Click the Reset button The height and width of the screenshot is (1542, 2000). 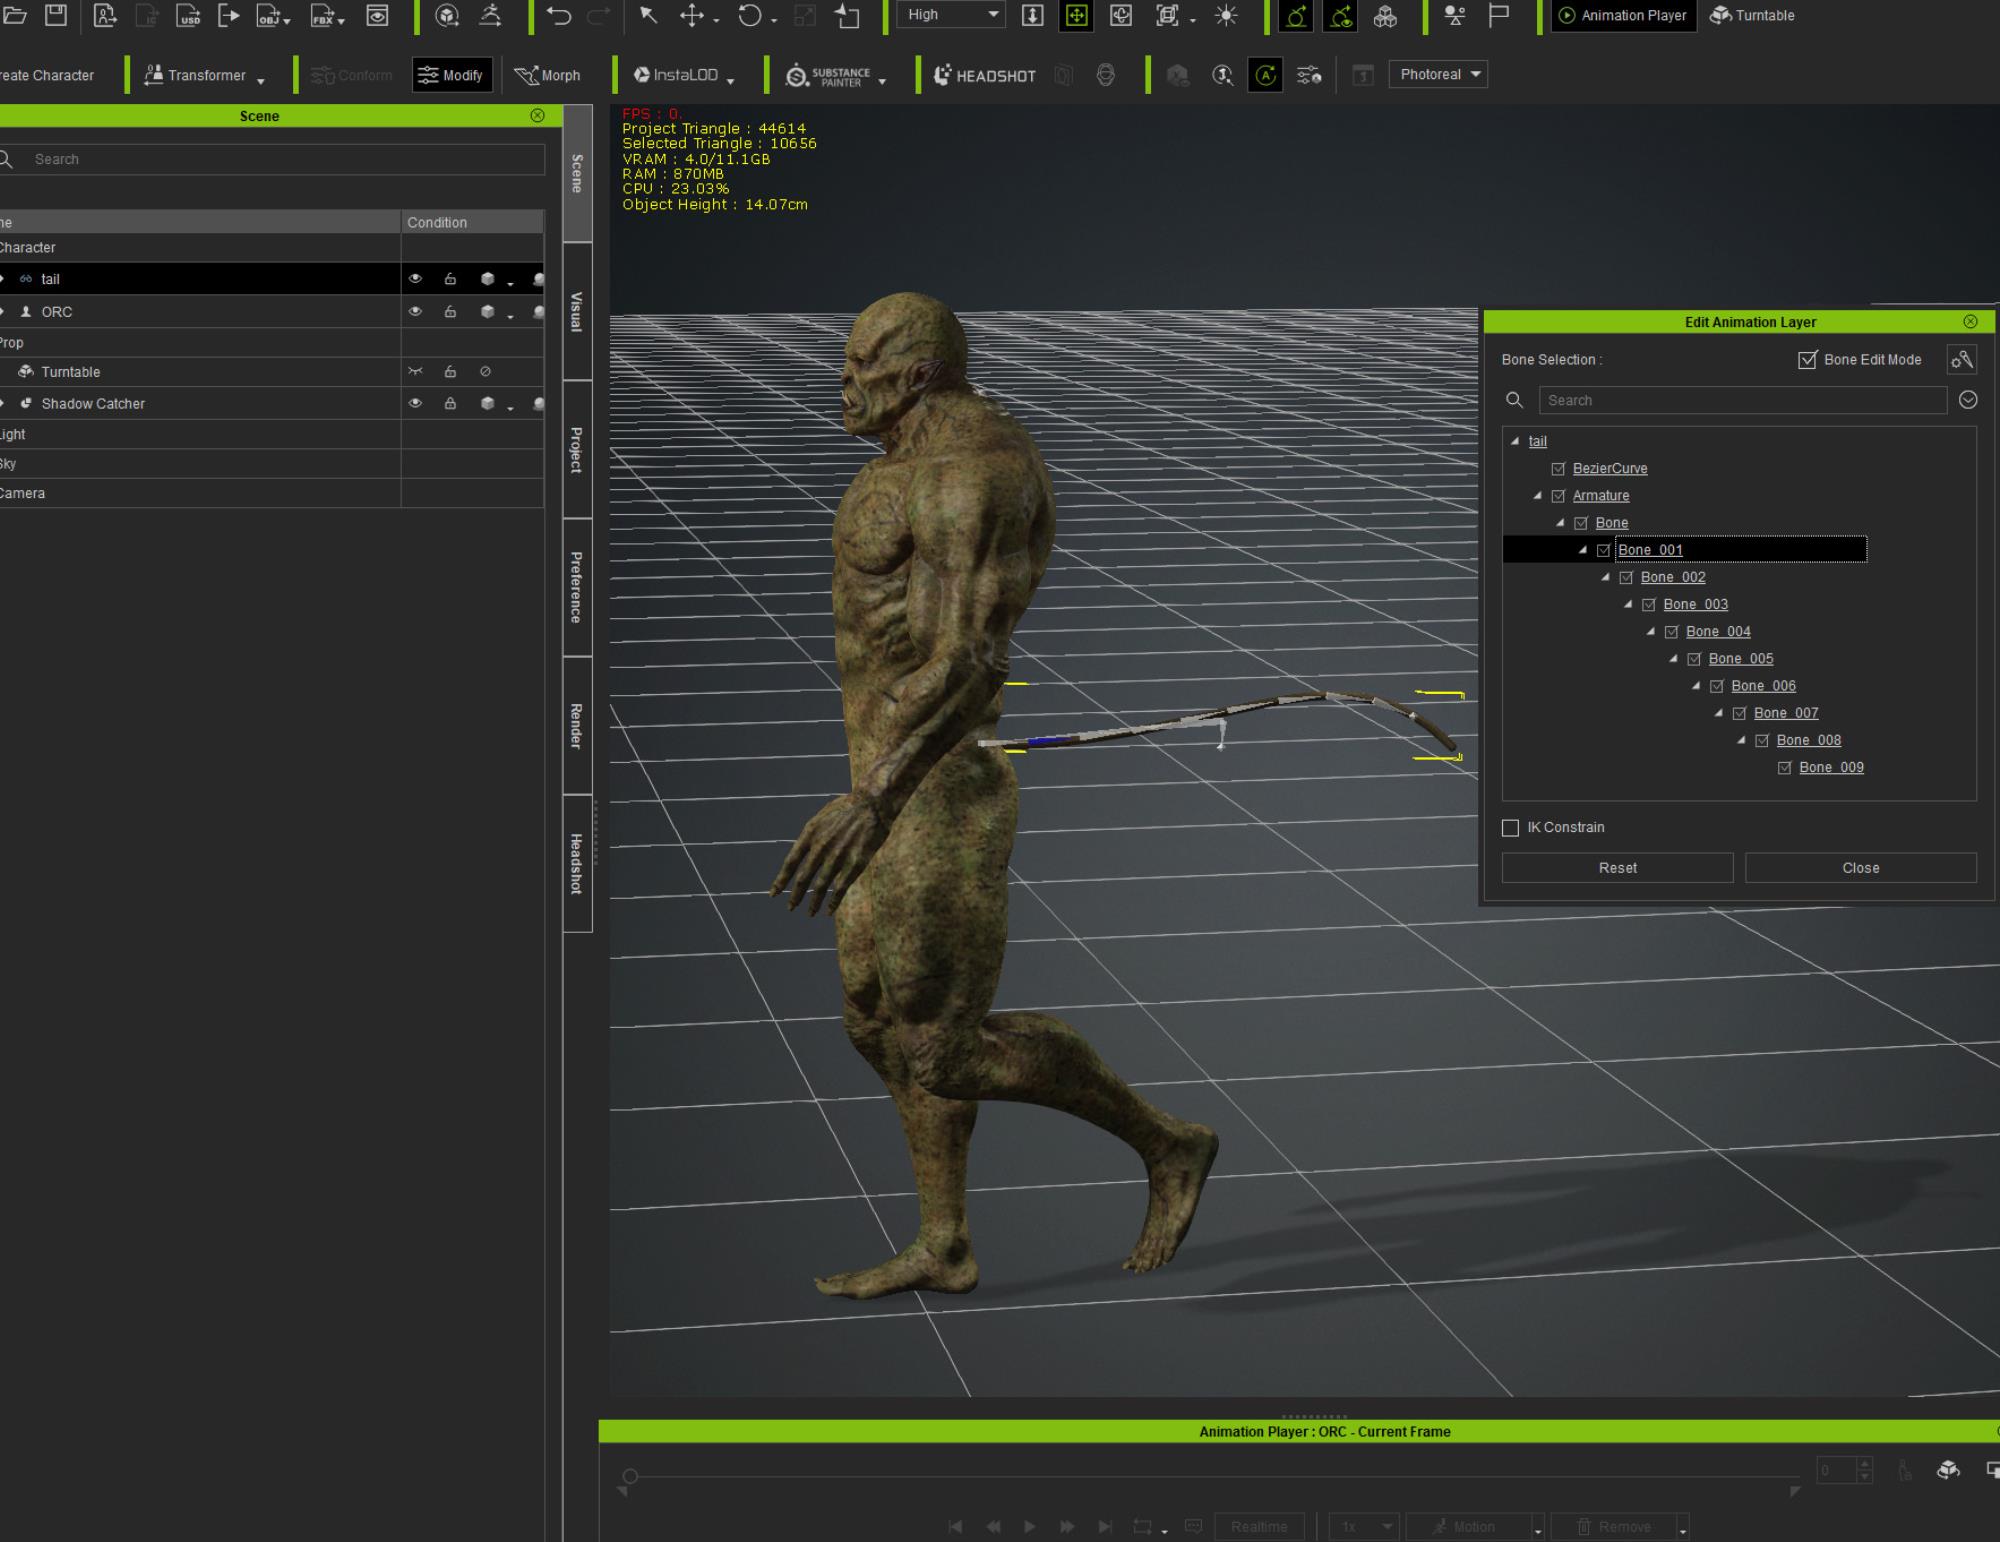(1617, 868)
